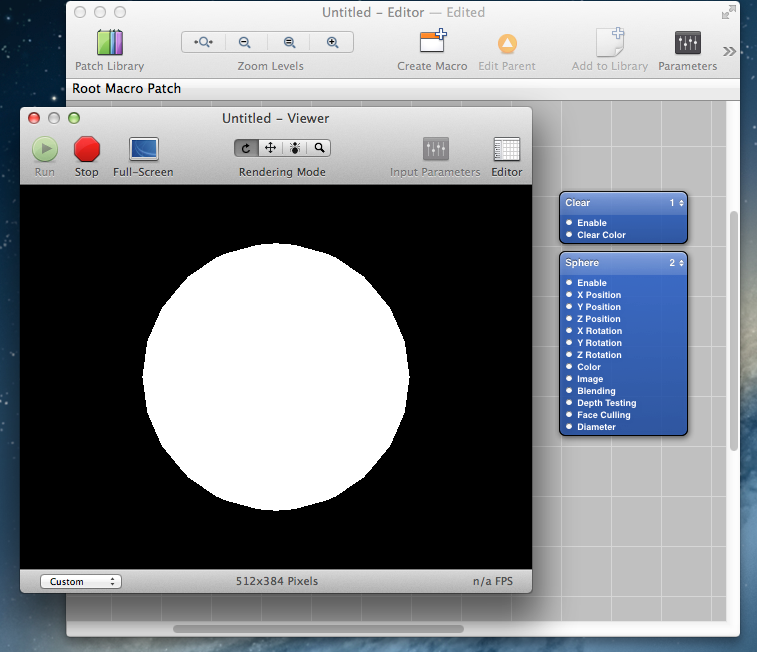
Task: Stop the composition in Viewer
Action: click(x=87, y=149)
